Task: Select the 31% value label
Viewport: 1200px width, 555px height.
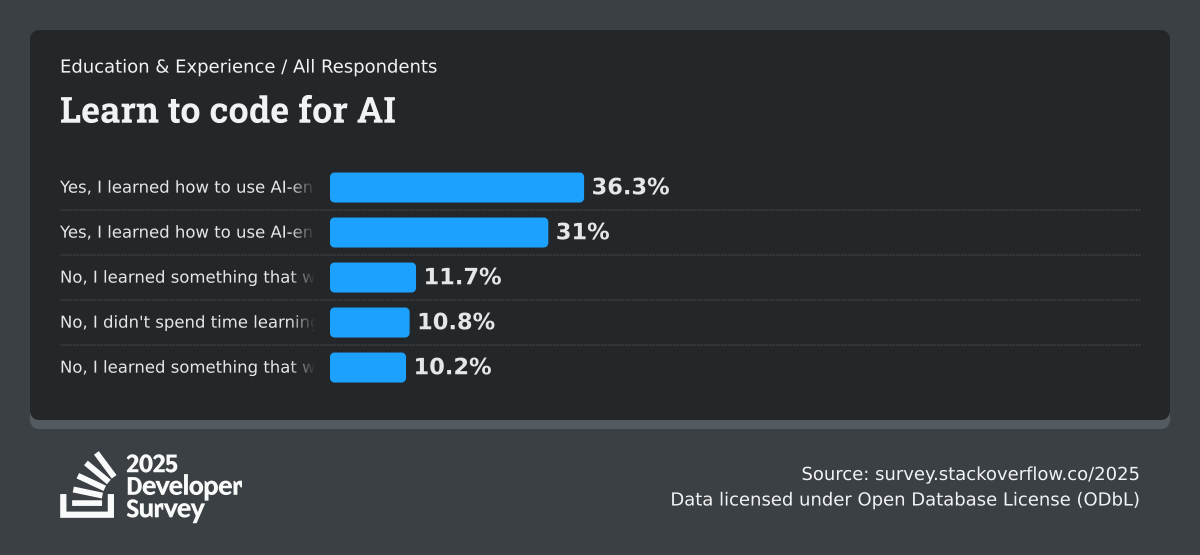Action: click(x=582, y=232)
